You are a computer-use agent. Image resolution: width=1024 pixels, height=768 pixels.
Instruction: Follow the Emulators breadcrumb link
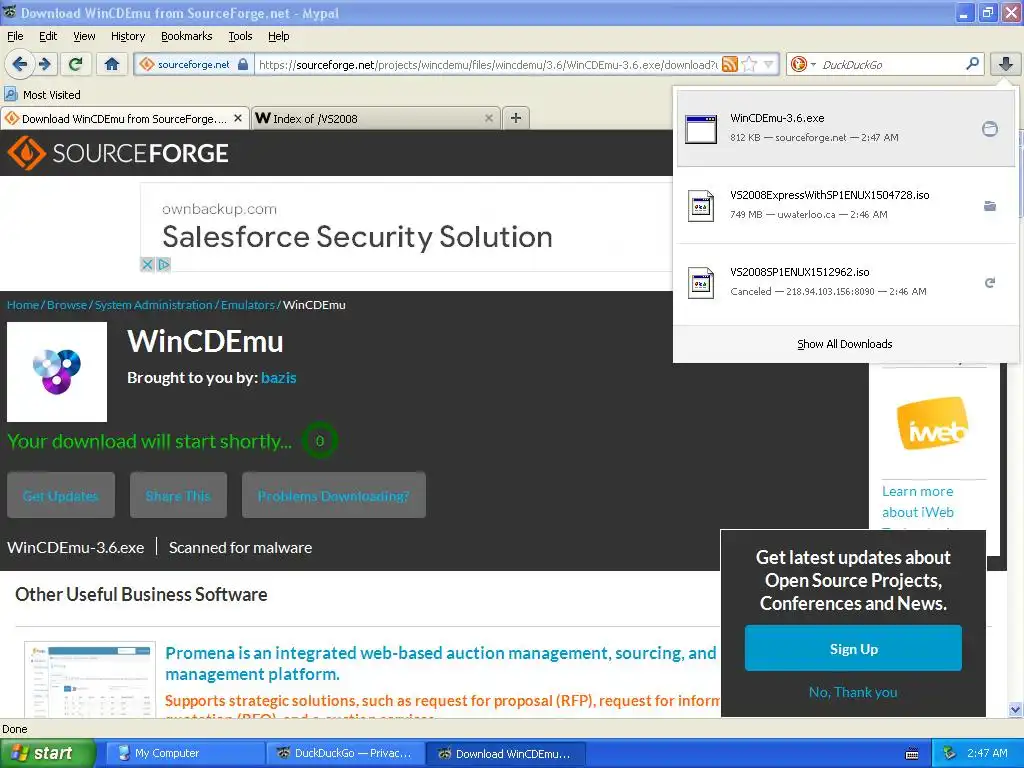tap(248, 305)
